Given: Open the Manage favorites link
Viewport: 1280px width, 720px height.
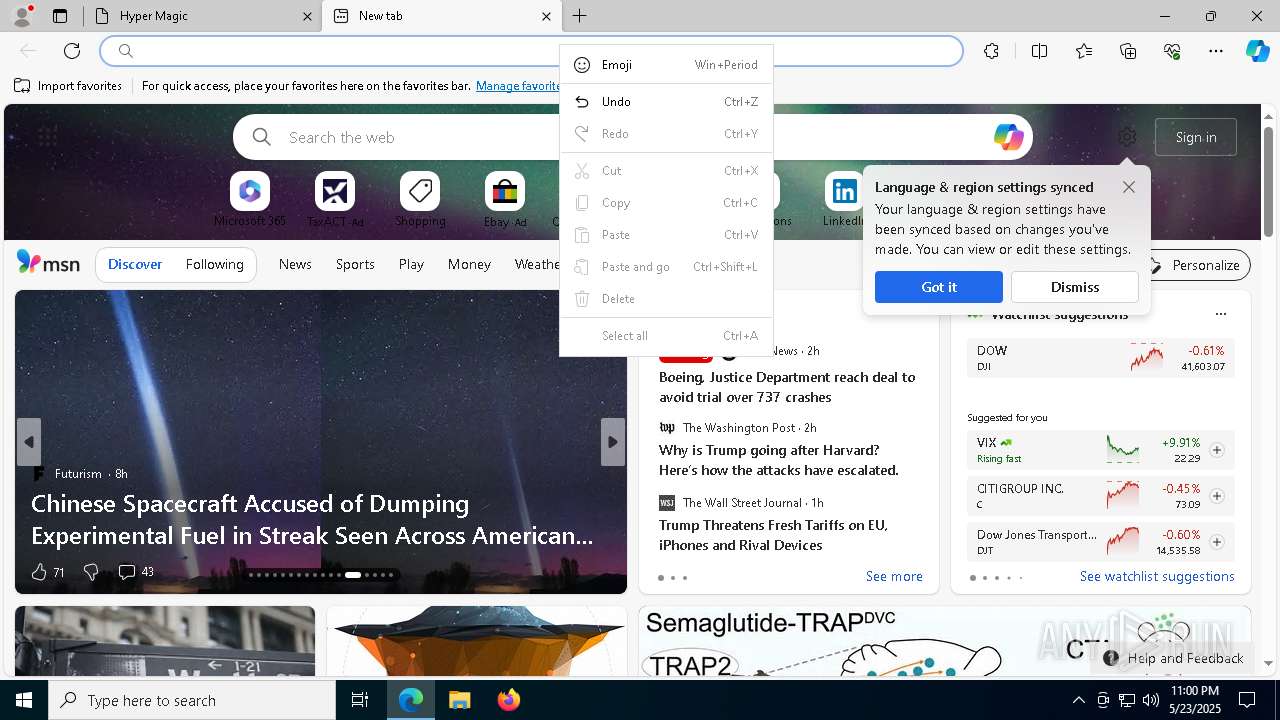Looking at the screenshot, I should [x=518, y=86].
